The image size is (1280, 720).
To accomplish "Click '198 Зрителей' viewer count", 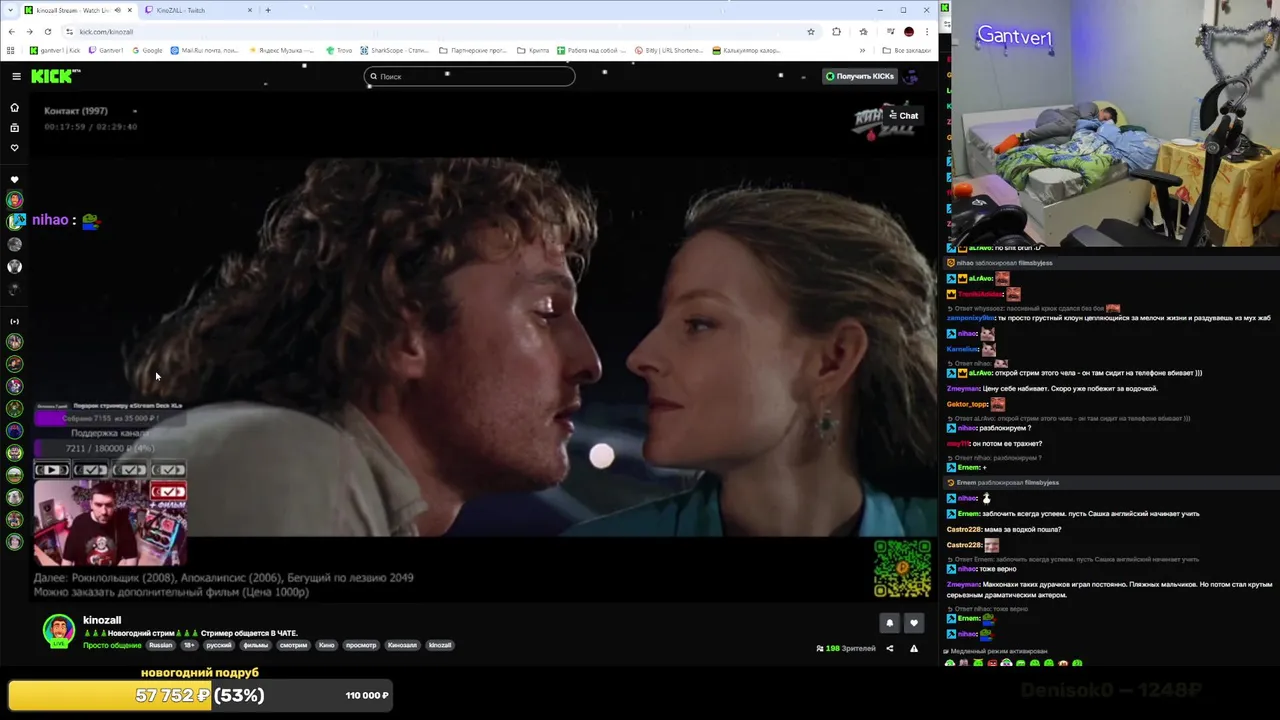I will (x=846, y=648).
